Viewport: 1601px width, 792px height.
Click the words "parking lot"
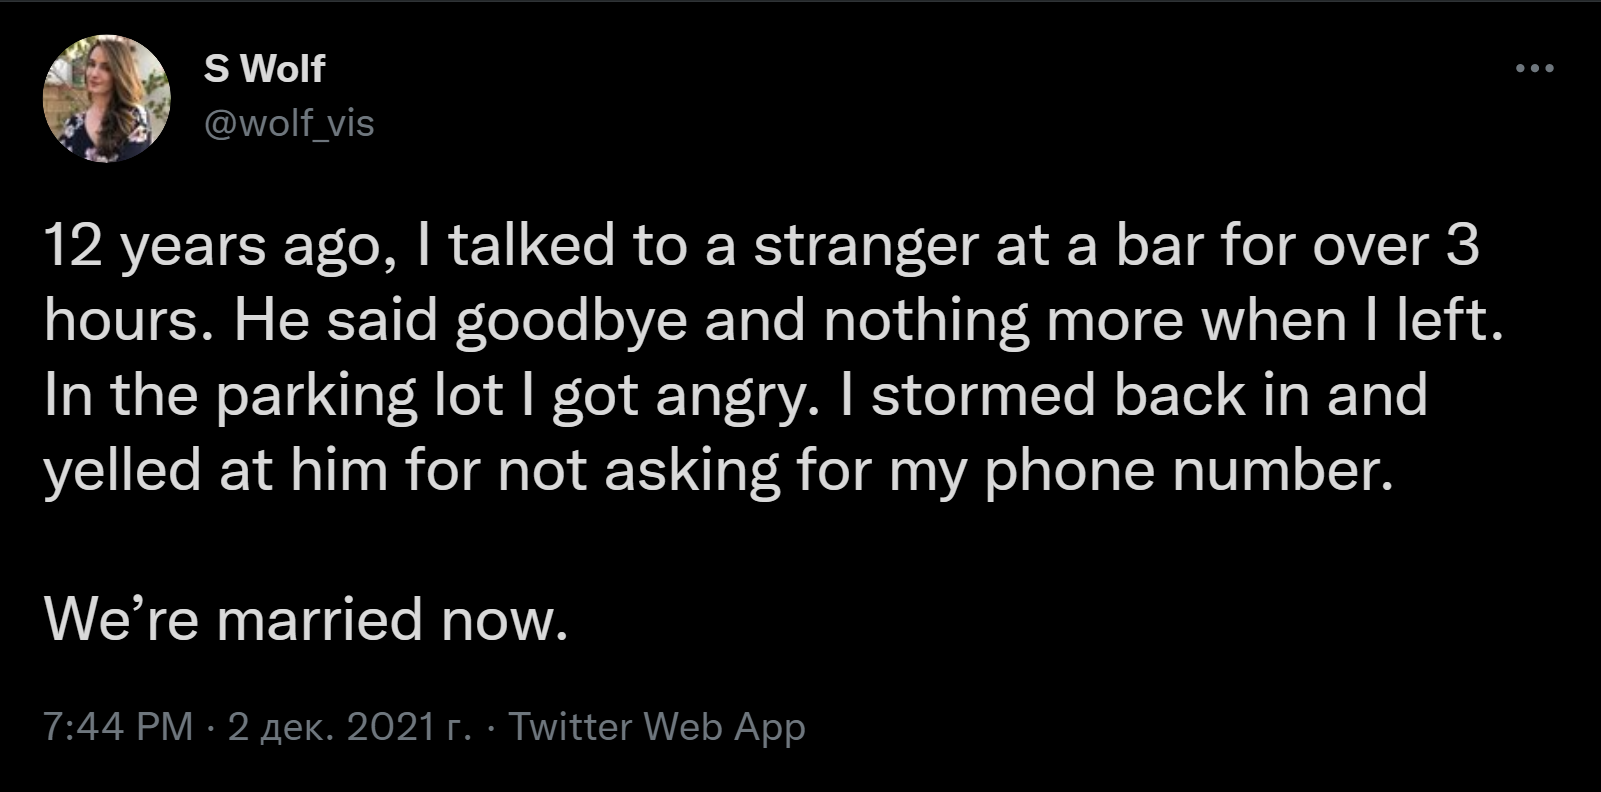359,396
